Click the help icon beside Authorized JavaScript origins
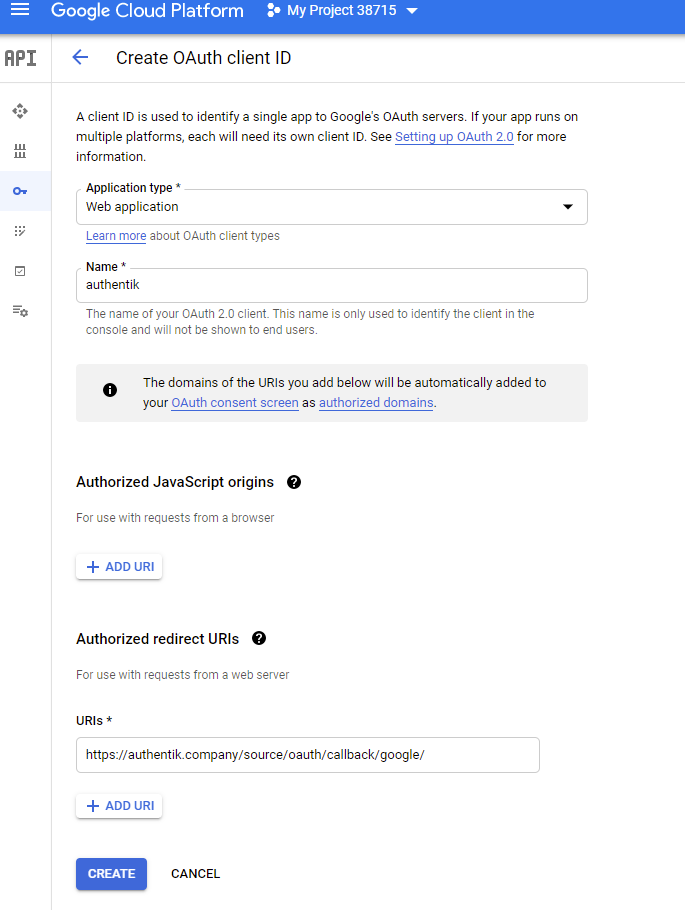 293,482
